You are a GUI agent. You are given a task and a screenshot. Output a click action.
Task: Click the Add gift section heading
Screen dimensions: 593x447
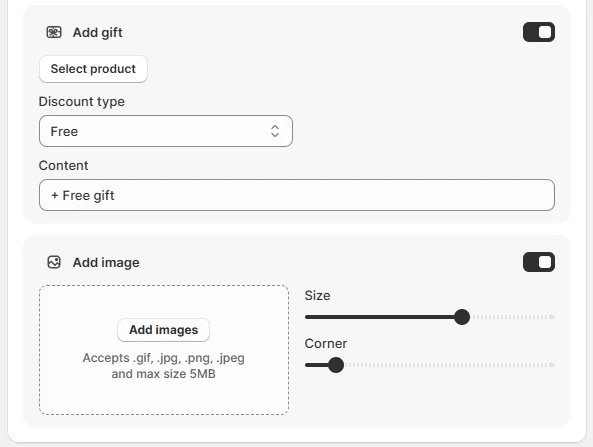tap(98, 33)
